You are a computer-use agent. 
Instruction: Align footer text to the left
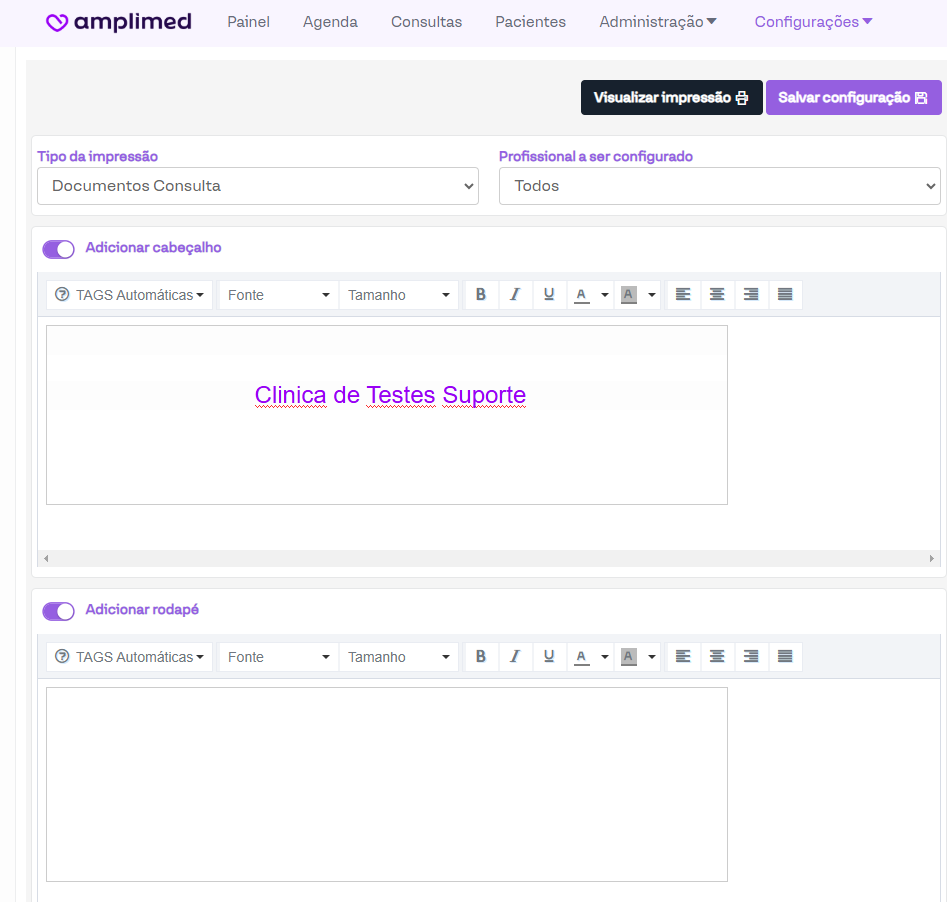683,657
